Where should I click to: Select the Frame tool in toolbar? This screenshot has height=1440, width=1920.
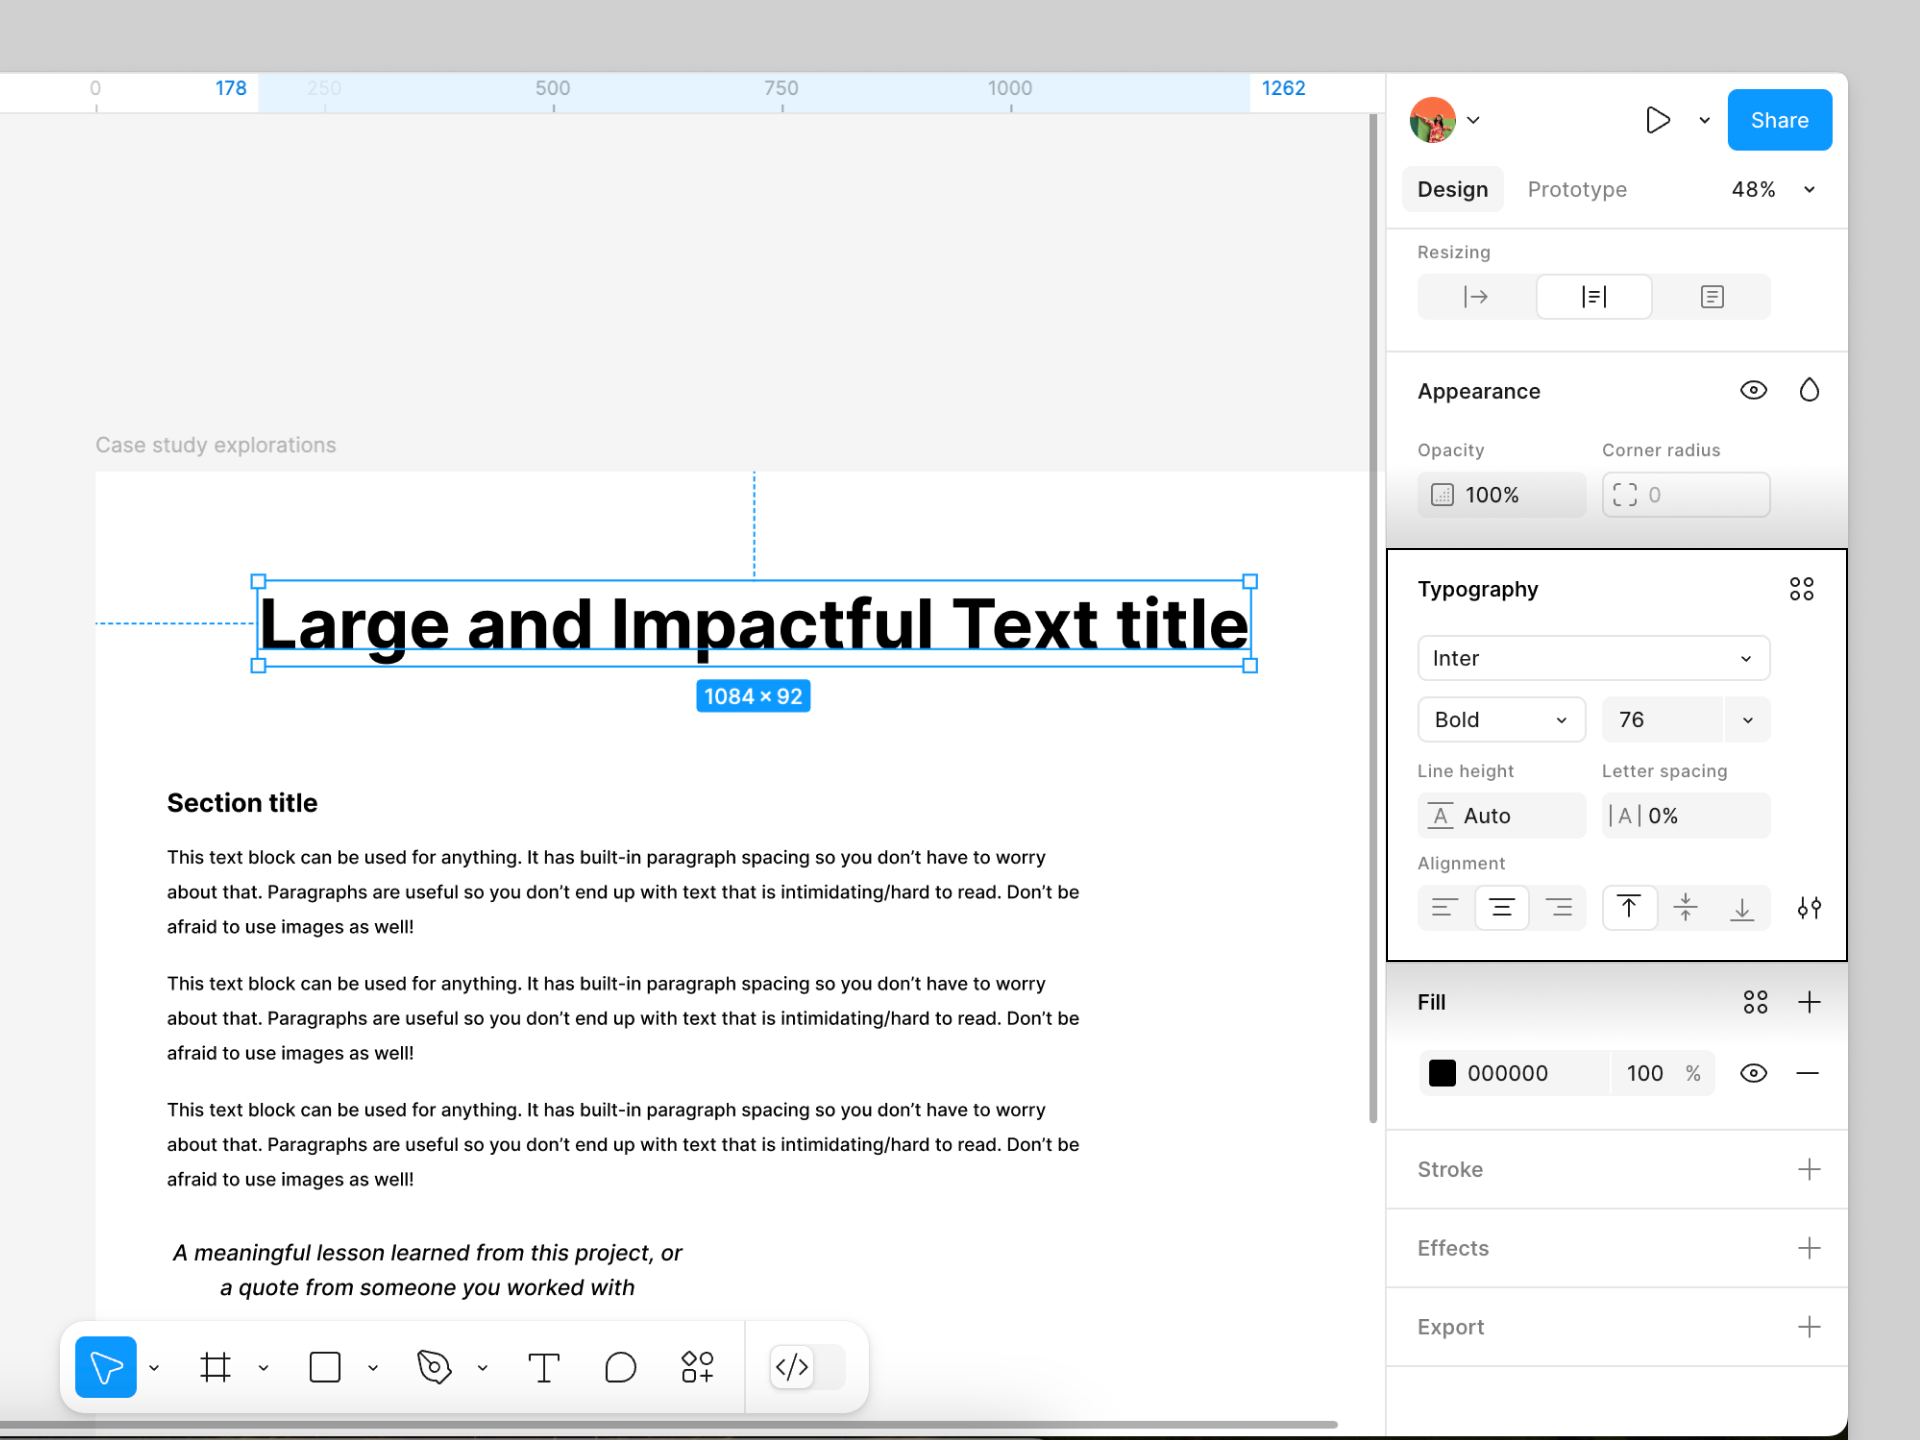click(x=215, y=1366)
